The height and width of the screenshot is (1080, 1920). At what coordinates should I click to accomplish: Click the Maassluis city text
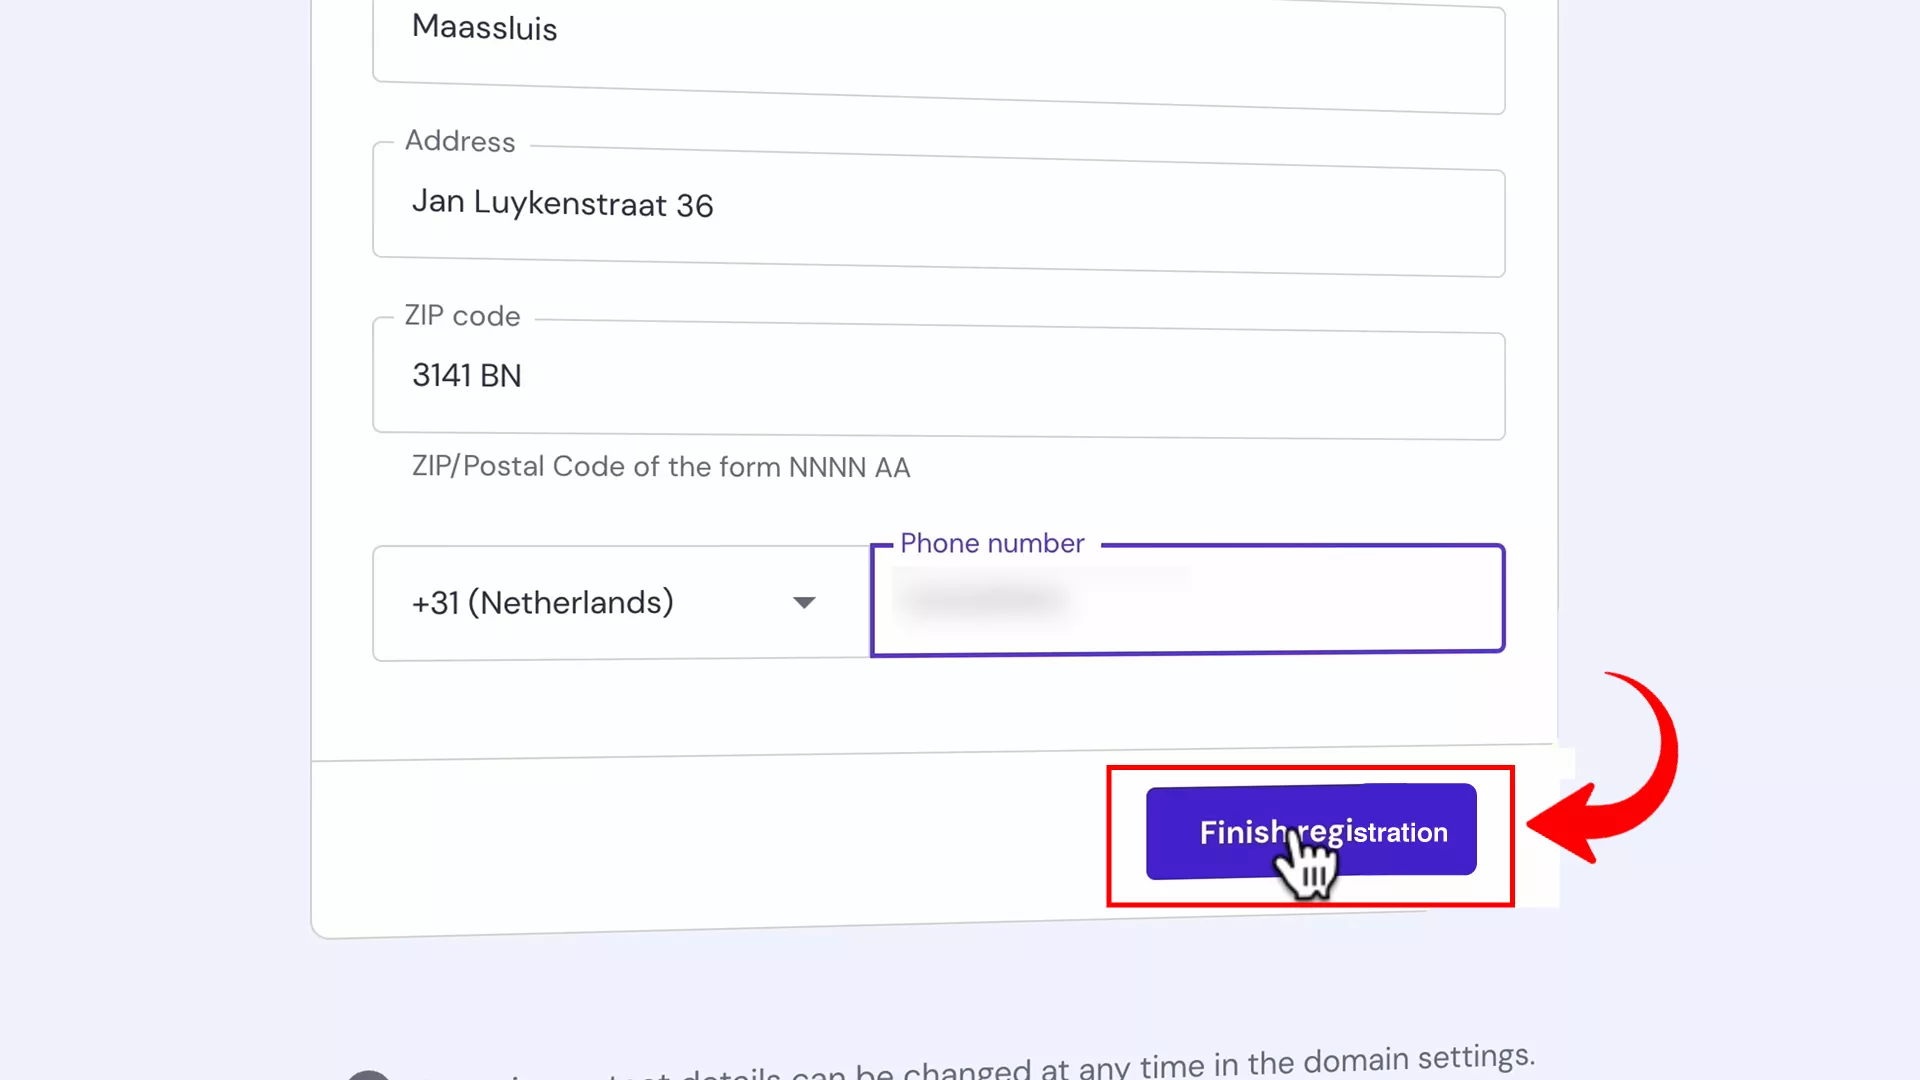point(484,28)
